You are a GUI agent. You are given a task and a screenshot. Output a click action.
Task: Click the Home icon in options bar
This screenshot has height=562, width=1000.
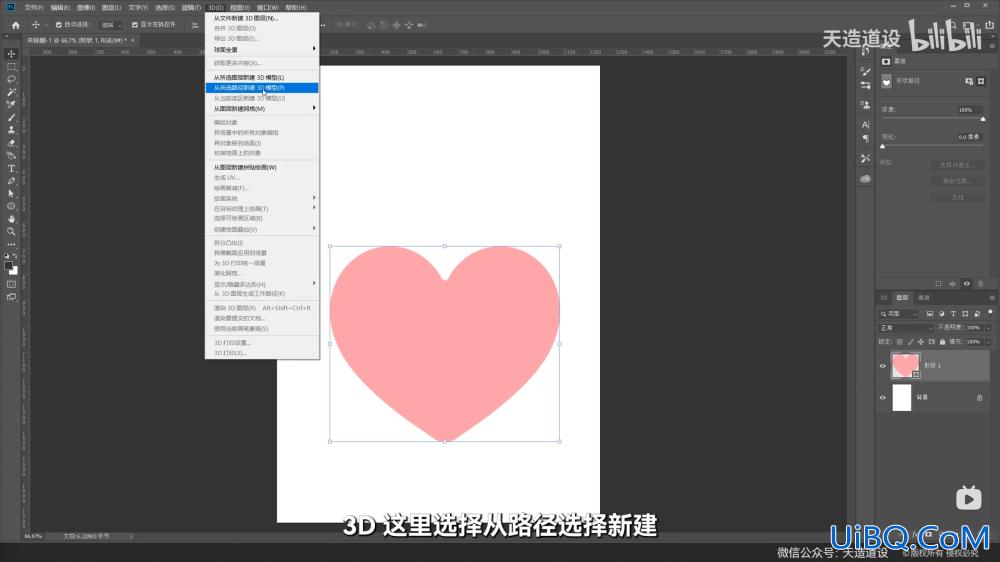16,25
